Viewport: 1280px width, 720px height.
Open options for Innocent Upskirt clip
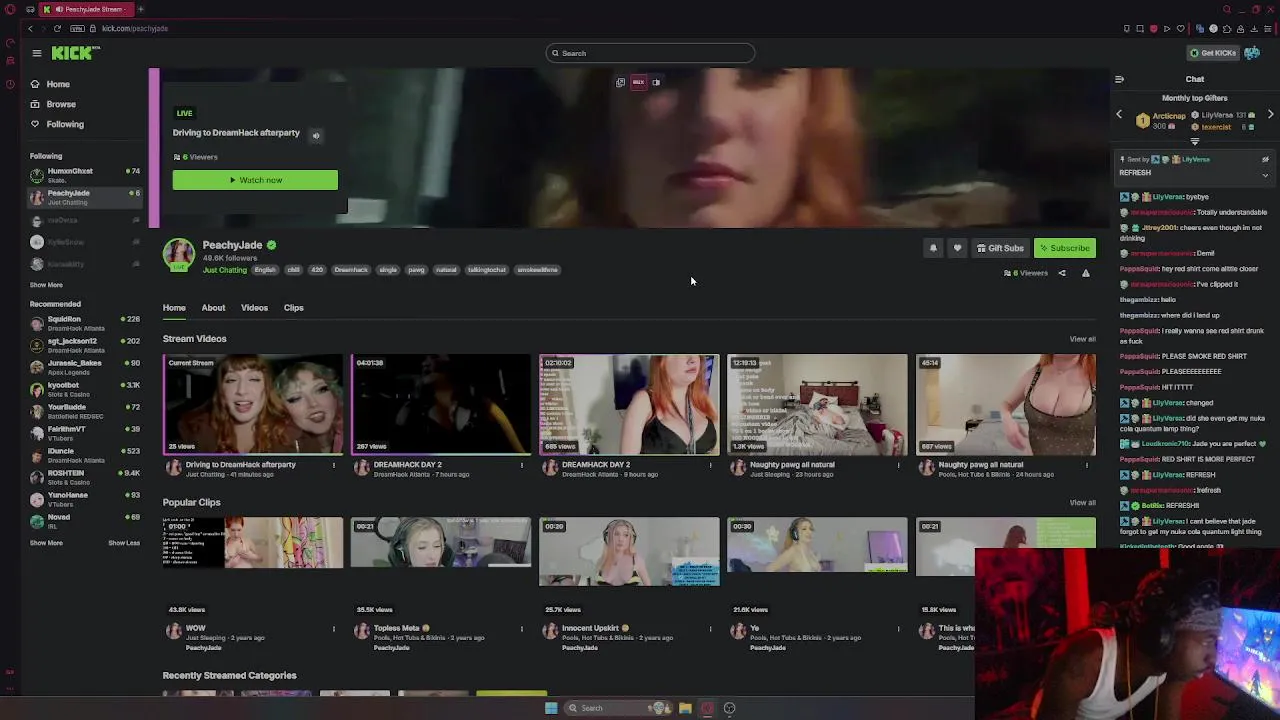[x=710, y=629]
